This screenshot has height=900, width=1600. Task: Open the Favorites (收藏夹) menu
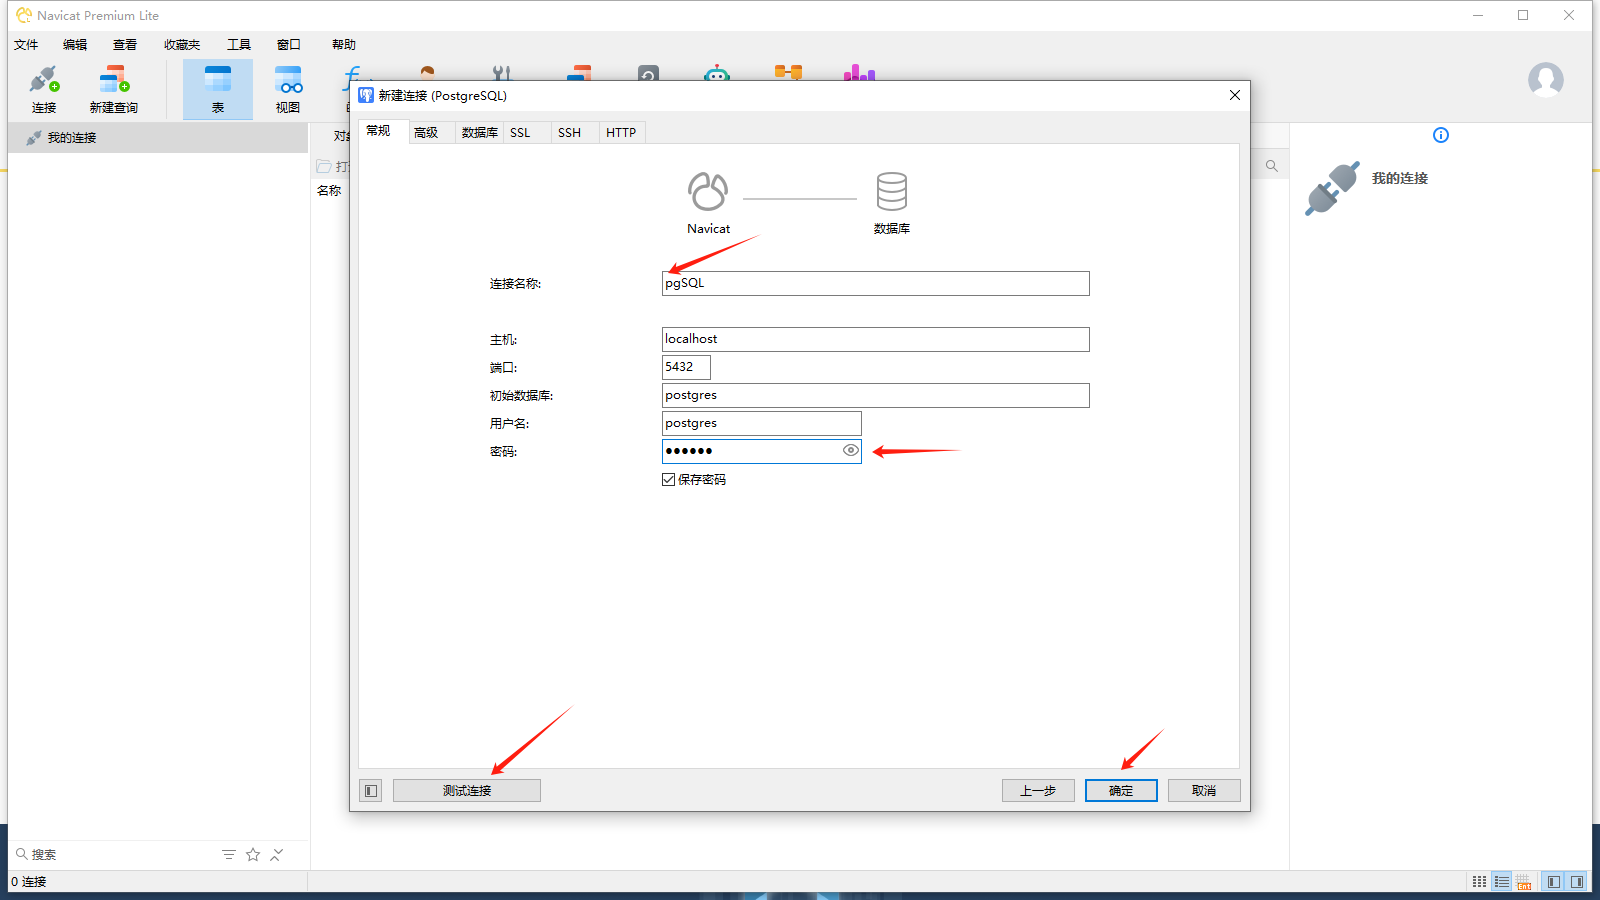click(x=182, y=45)
